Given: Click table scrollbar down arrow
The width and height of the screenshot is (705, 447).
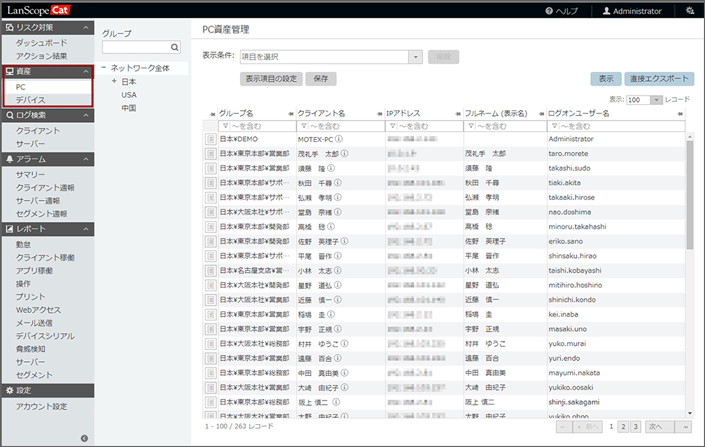Looking at the screenshot, I should coord(690,413).
